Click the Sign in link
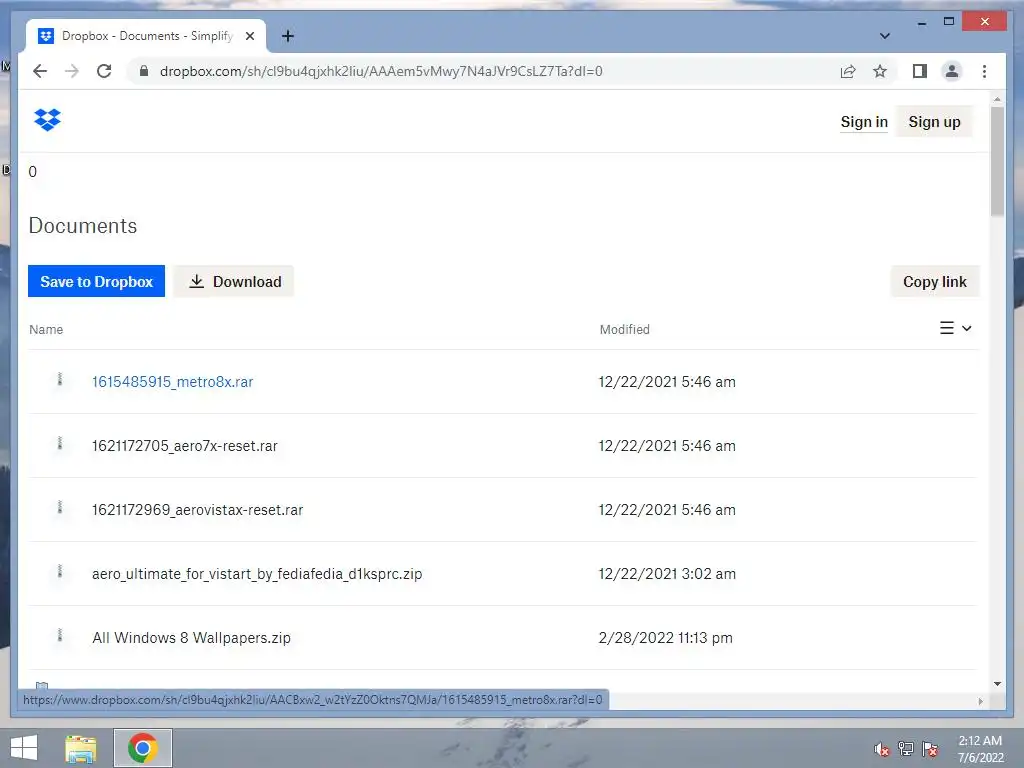The image size is (1024, 768). [864, 122]
